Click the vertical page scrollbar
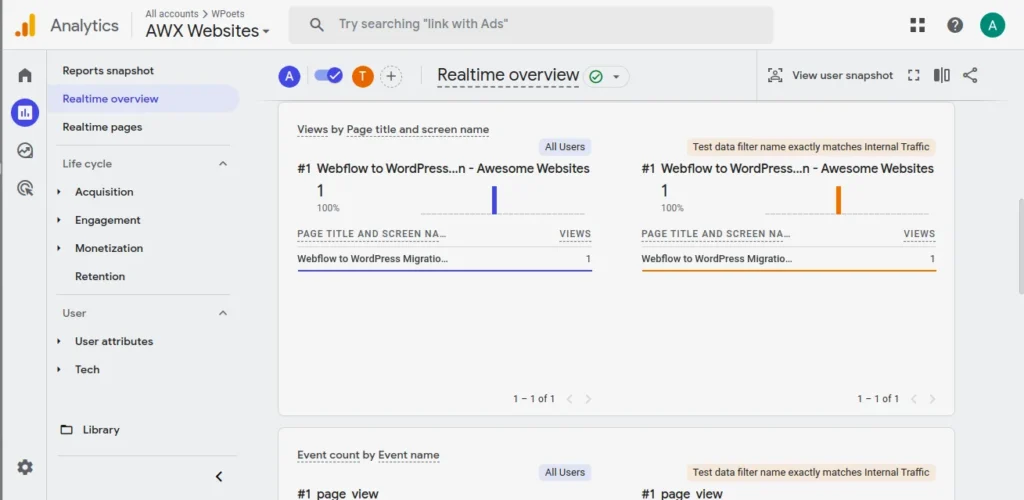This screenshot has height=500, width=1024. (x=1019, y=246)
